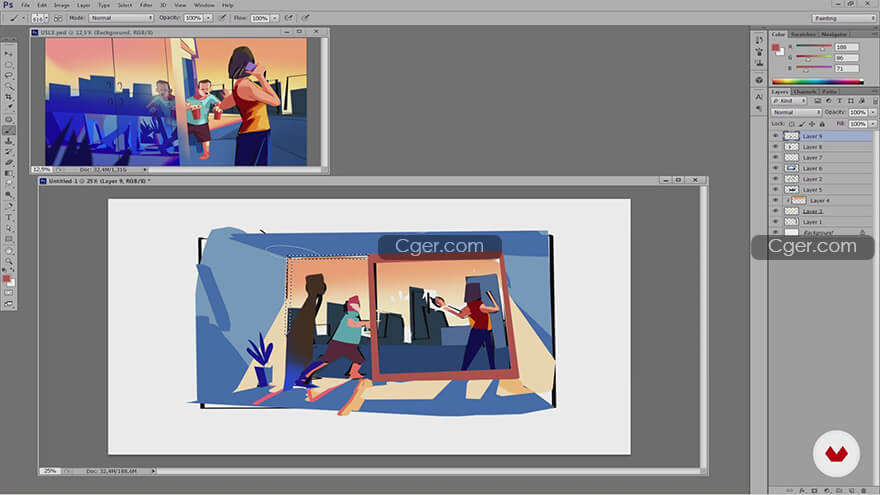The height and width of the screenshot is (495, 880).
Task: Click Quick Mask mode icon
Action: point(8,293)
